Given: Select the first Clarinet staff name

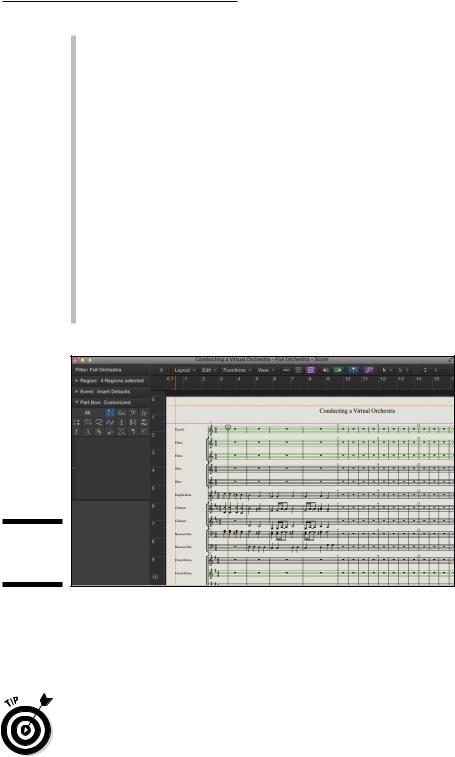Looking at the screenshot, I should 180,508.
